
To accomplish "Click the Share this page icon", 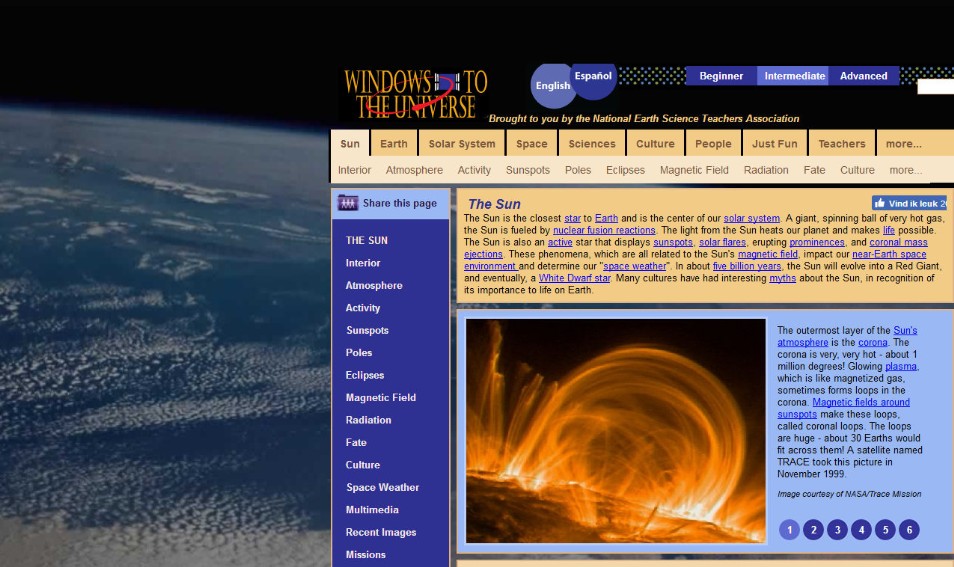I will pos(348,203).
